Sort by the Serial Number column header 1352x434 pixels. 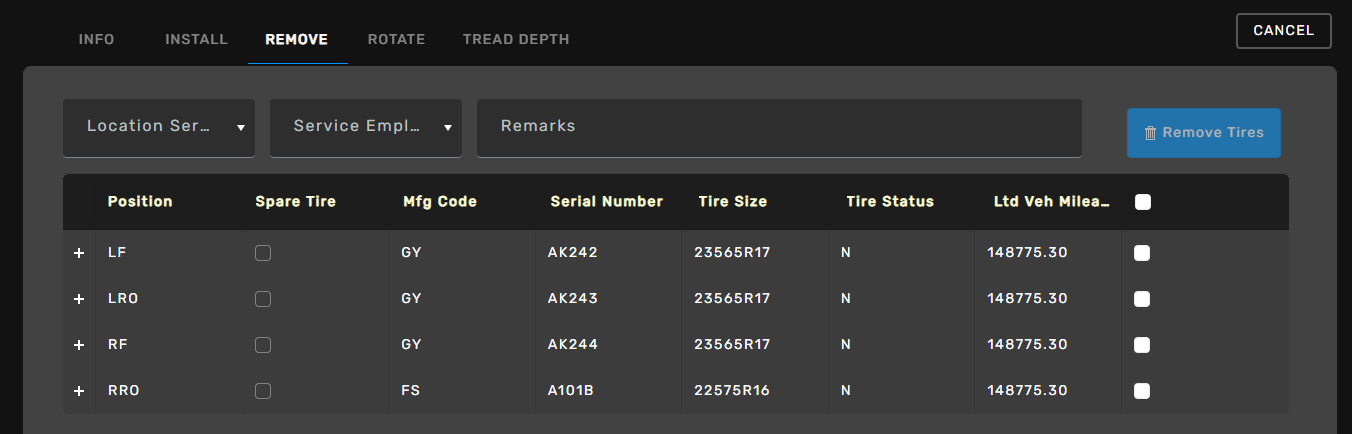tap(606, 202)
